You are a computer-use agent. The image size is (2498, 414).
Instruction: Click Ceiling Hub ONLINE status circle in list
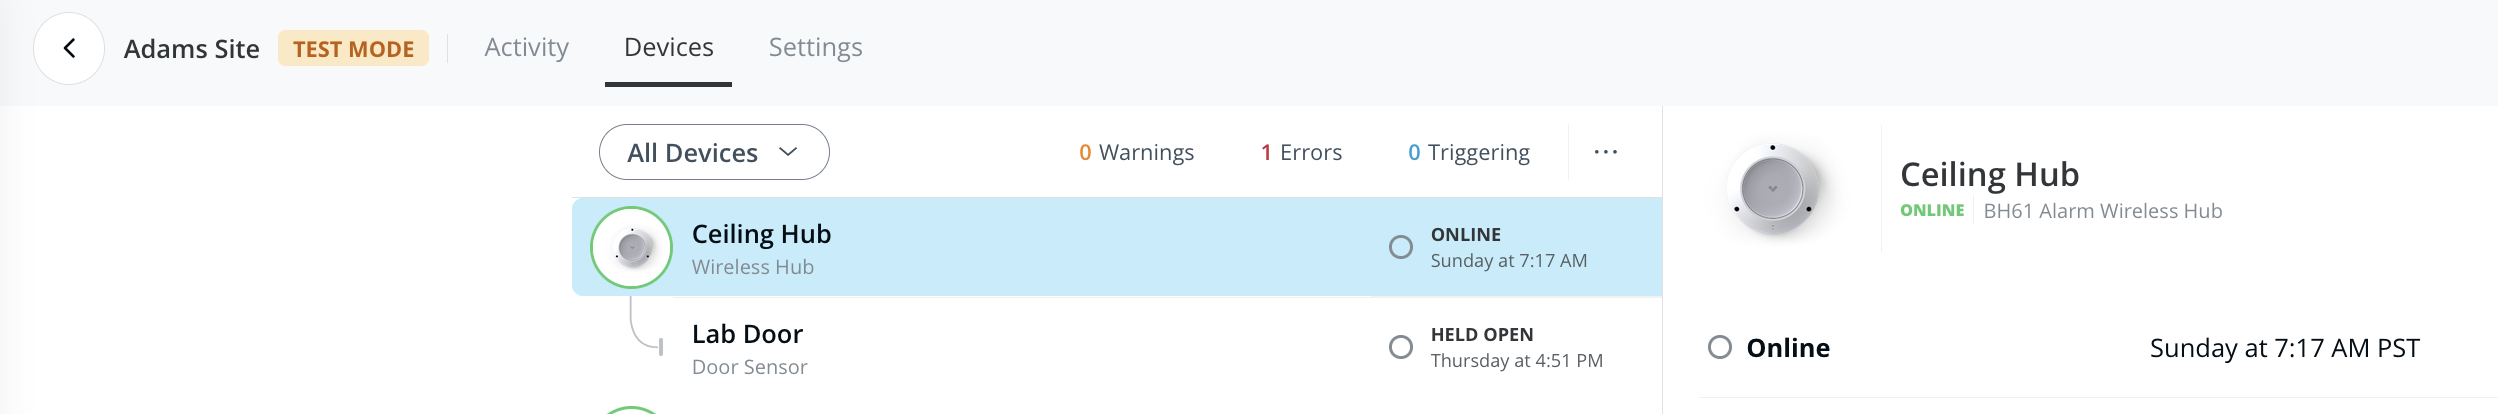click(x=1401, y=247)
